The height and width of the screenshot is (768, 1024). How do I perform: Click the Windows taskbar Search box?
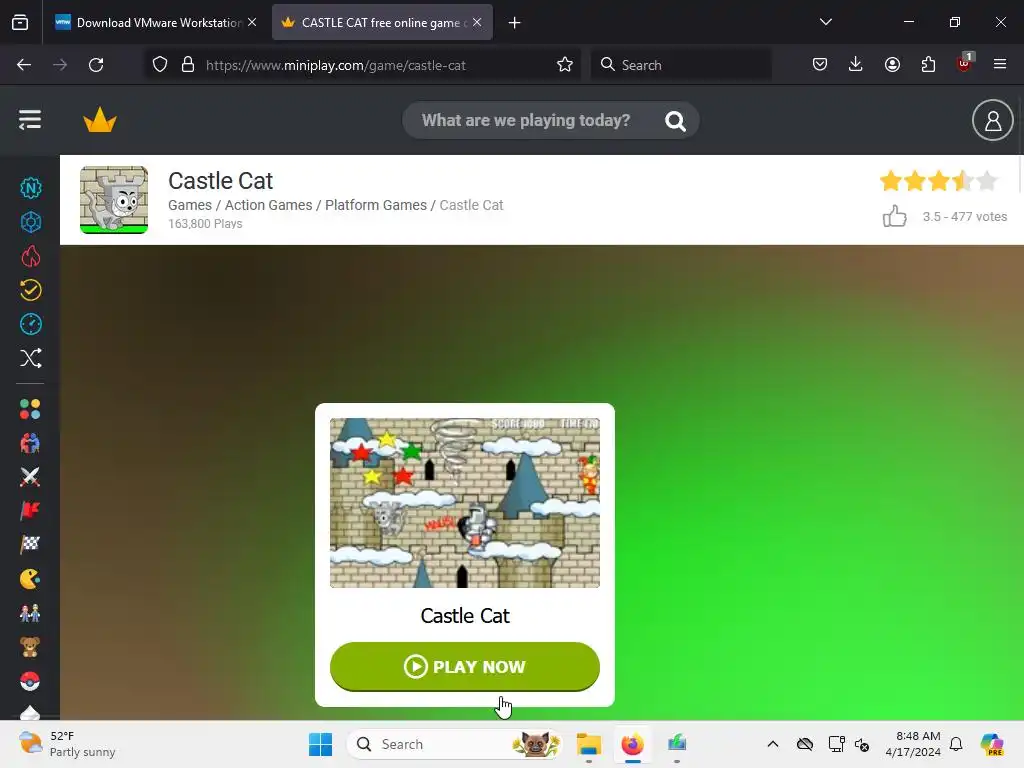(455, 744)
